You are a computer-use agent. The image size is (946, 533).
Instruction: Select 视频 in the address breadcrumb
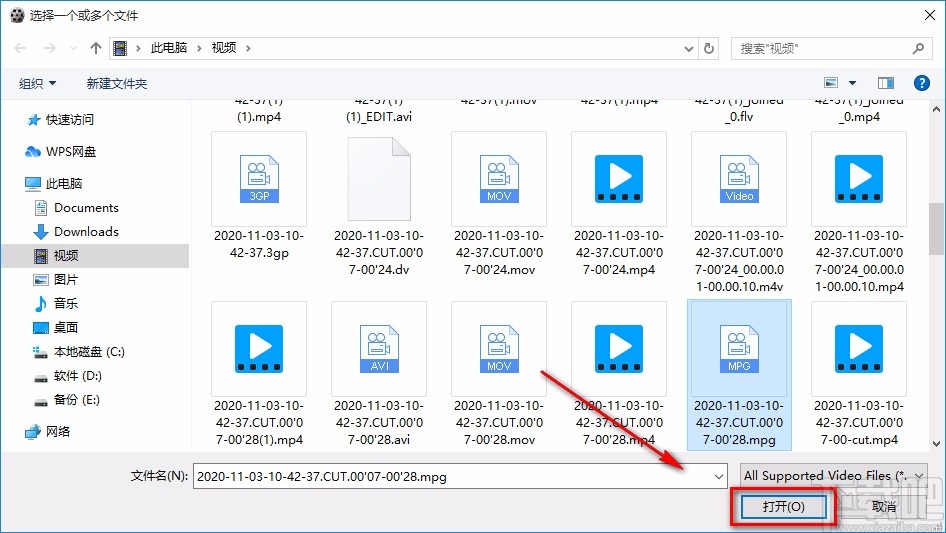pos(224,48)
